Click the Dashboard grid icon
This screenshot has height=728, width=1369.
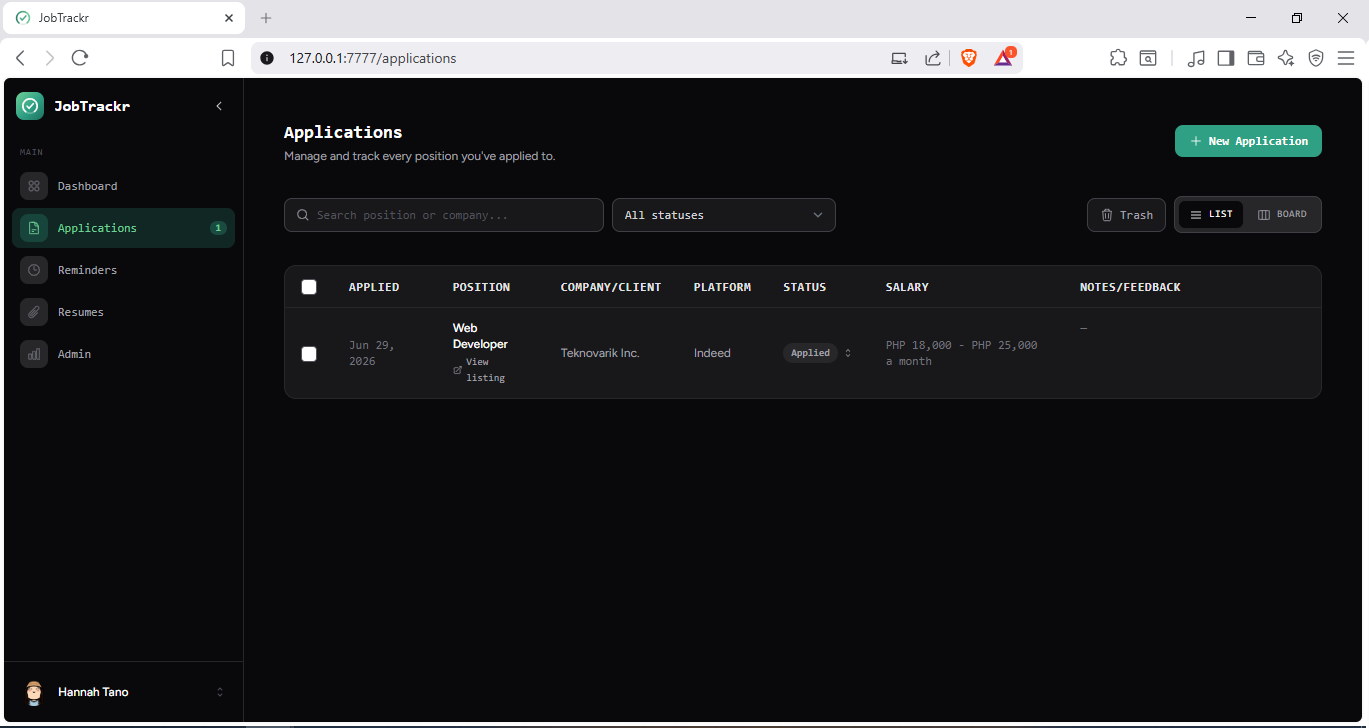tap(34, 186)
